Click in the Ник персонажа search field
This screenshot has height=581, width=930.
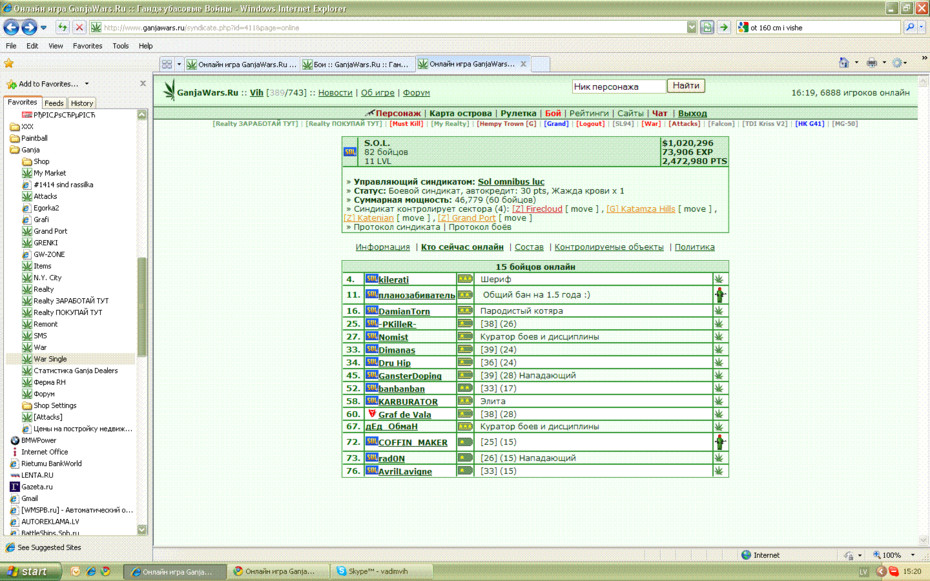click(x=619, y=87)
